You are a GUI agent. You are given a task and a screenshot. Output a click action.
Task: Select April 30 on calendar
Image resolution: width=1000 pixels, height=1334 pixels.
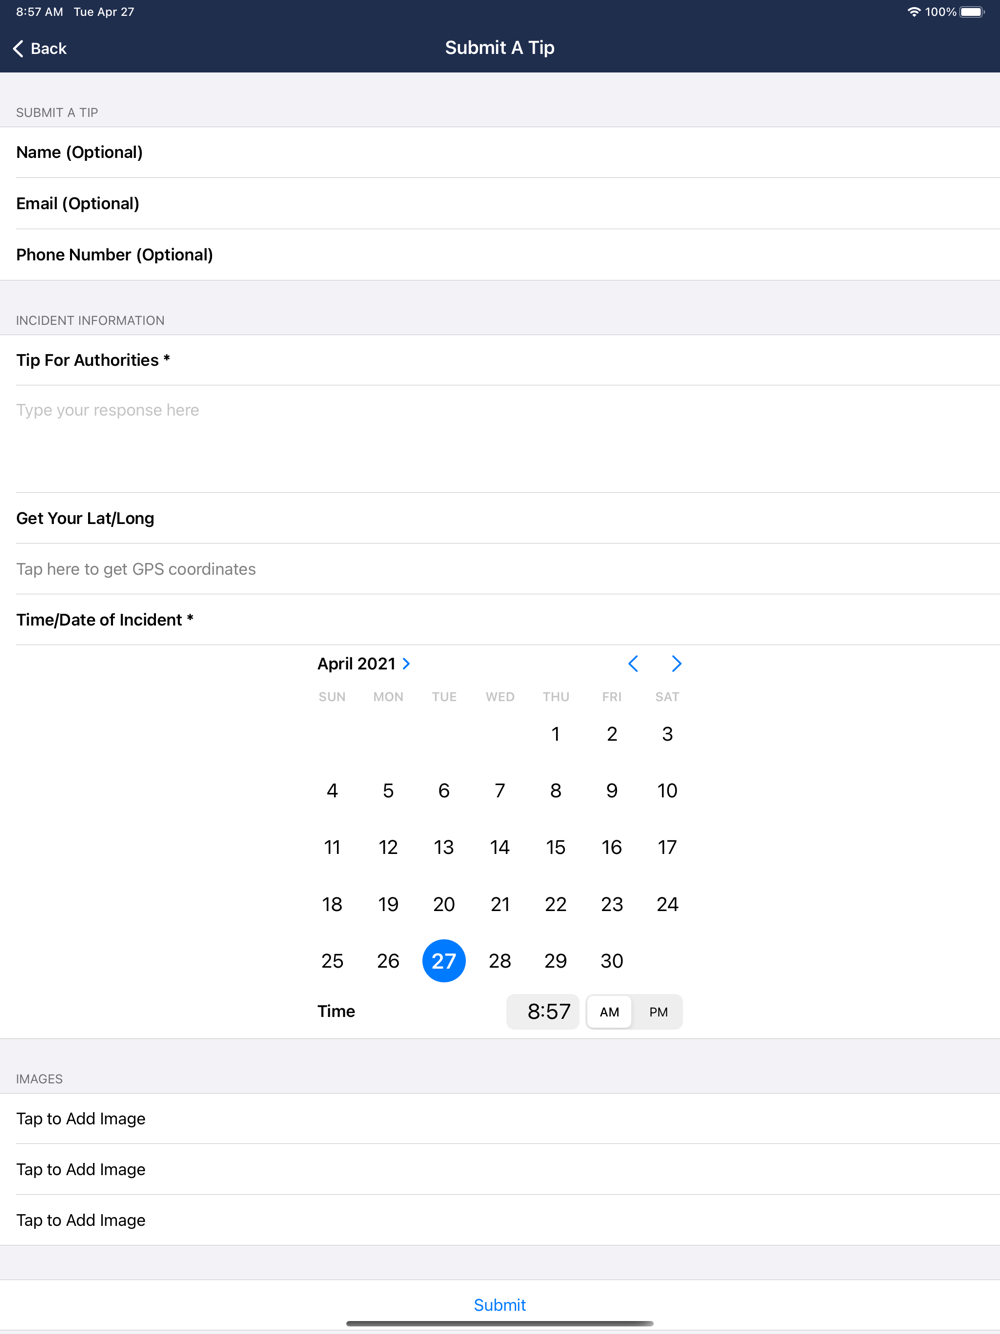coord(612,961)
